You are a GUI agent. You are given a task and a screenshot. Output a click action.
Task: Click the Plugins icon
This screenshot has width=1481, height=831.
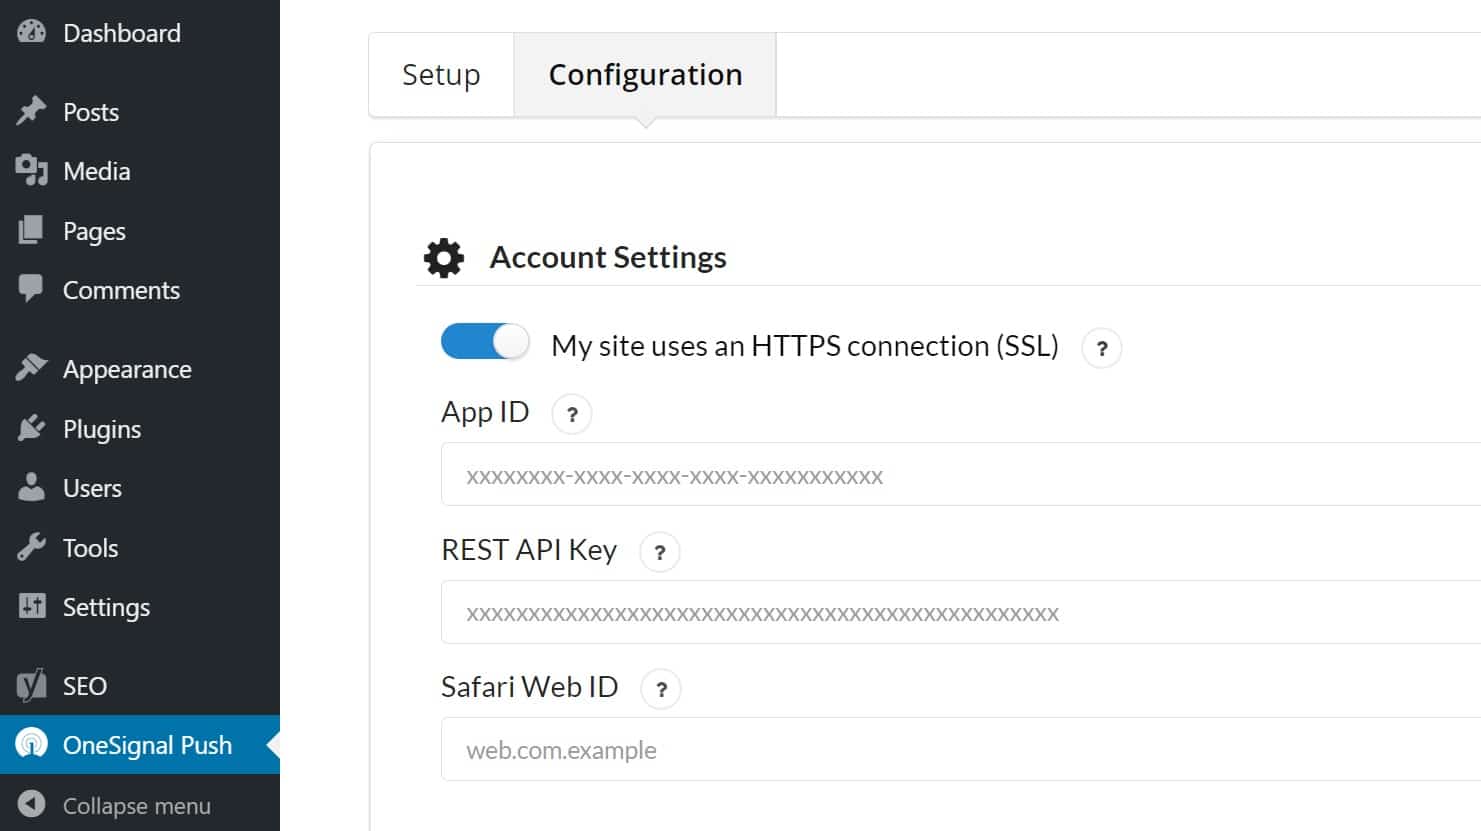click(x=33, y=428)
